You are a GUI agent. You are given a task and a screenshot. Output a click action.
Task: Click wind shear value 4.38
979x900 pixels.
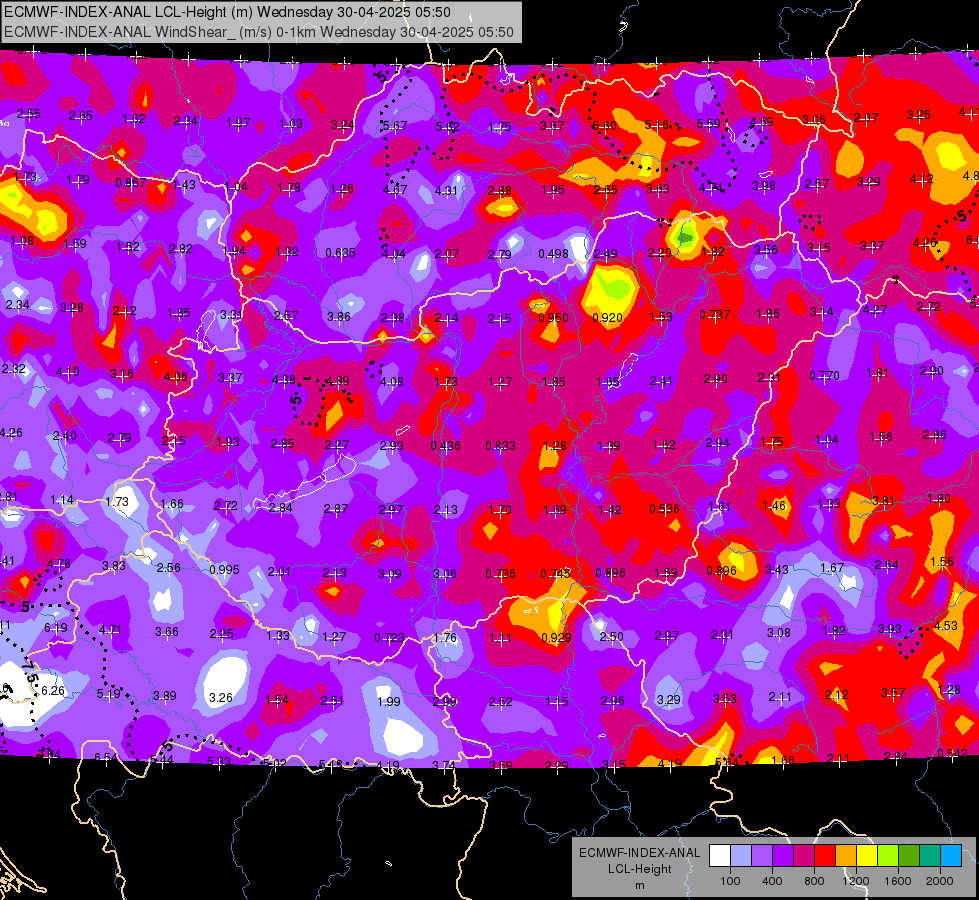coord(284,380)
